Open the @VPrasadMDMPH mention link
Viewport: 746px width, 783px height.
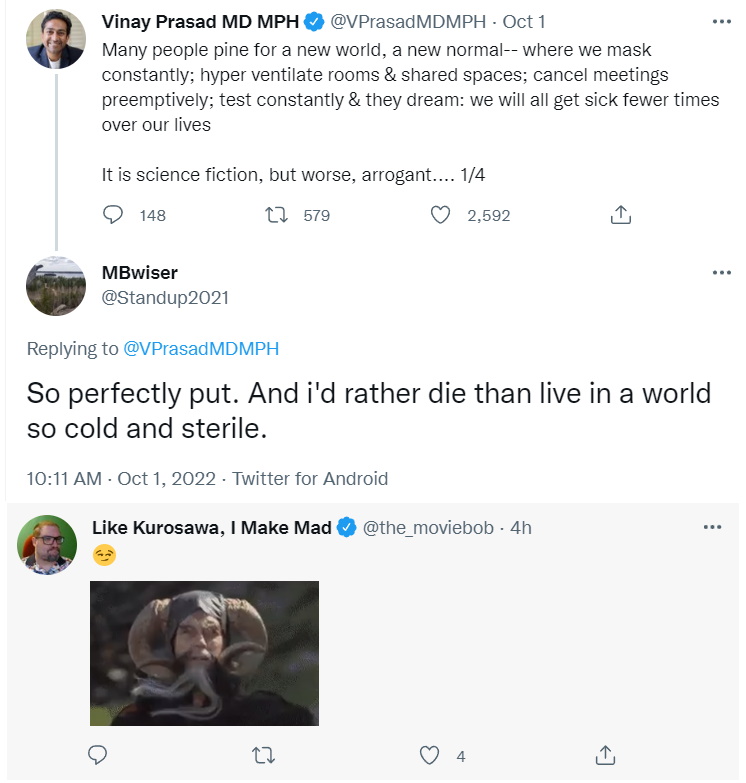coord(201,349)
